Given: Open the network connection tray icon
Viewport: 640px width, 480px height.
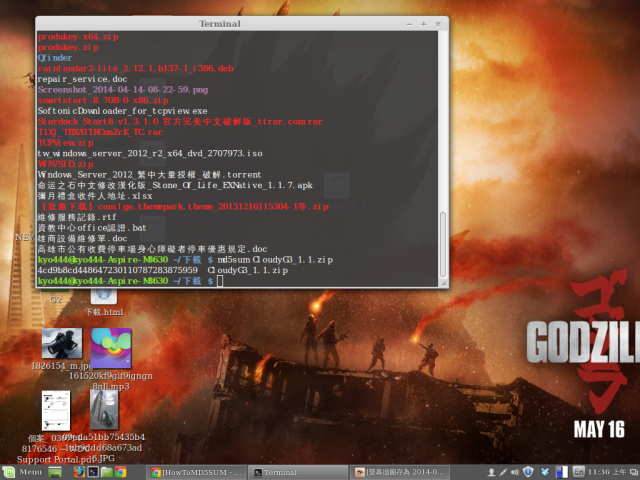Looking at the screenshot, I should coord(504,472).
